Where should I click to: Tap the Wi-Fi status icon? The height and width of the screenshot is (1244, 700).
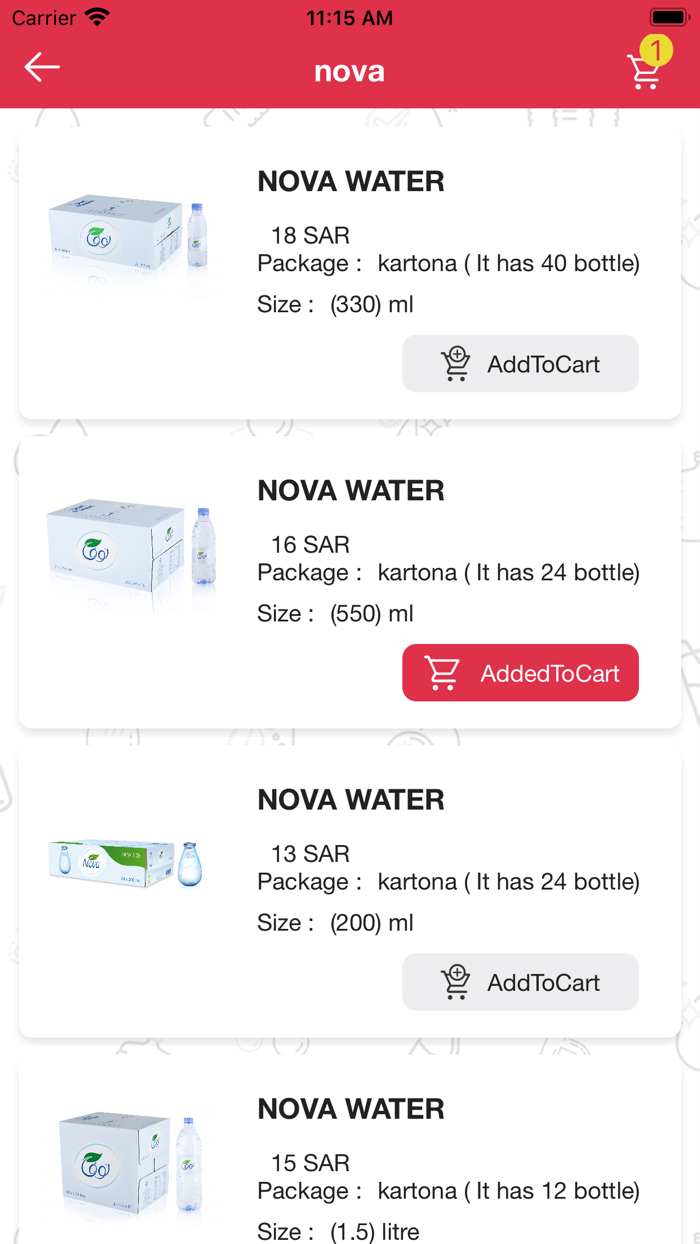tap(97, 18)
